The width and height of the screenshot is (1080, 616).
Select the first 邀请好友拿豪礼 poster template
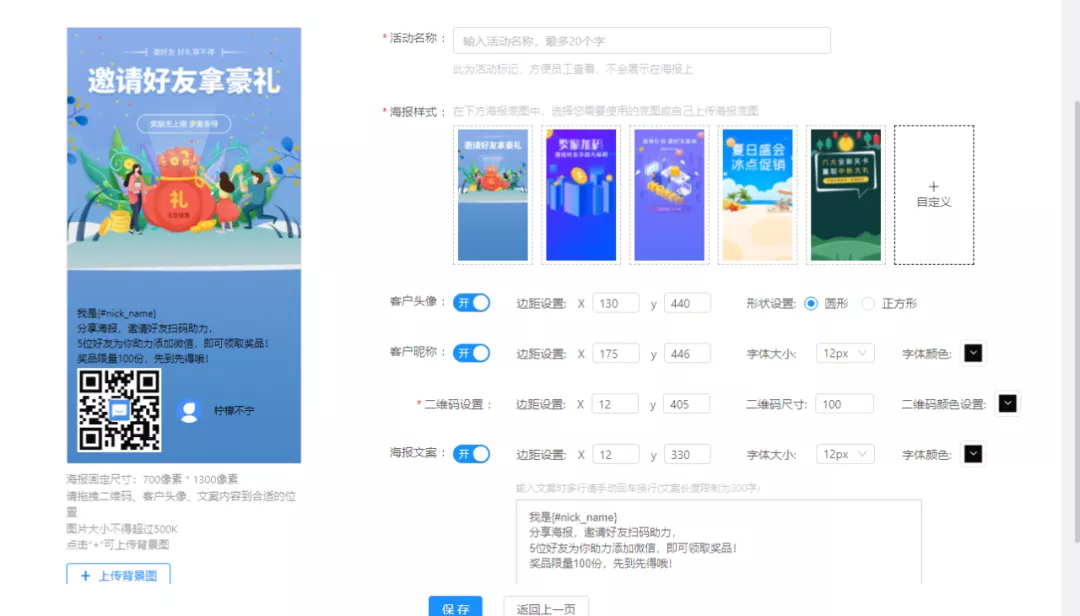pos(492,194)
